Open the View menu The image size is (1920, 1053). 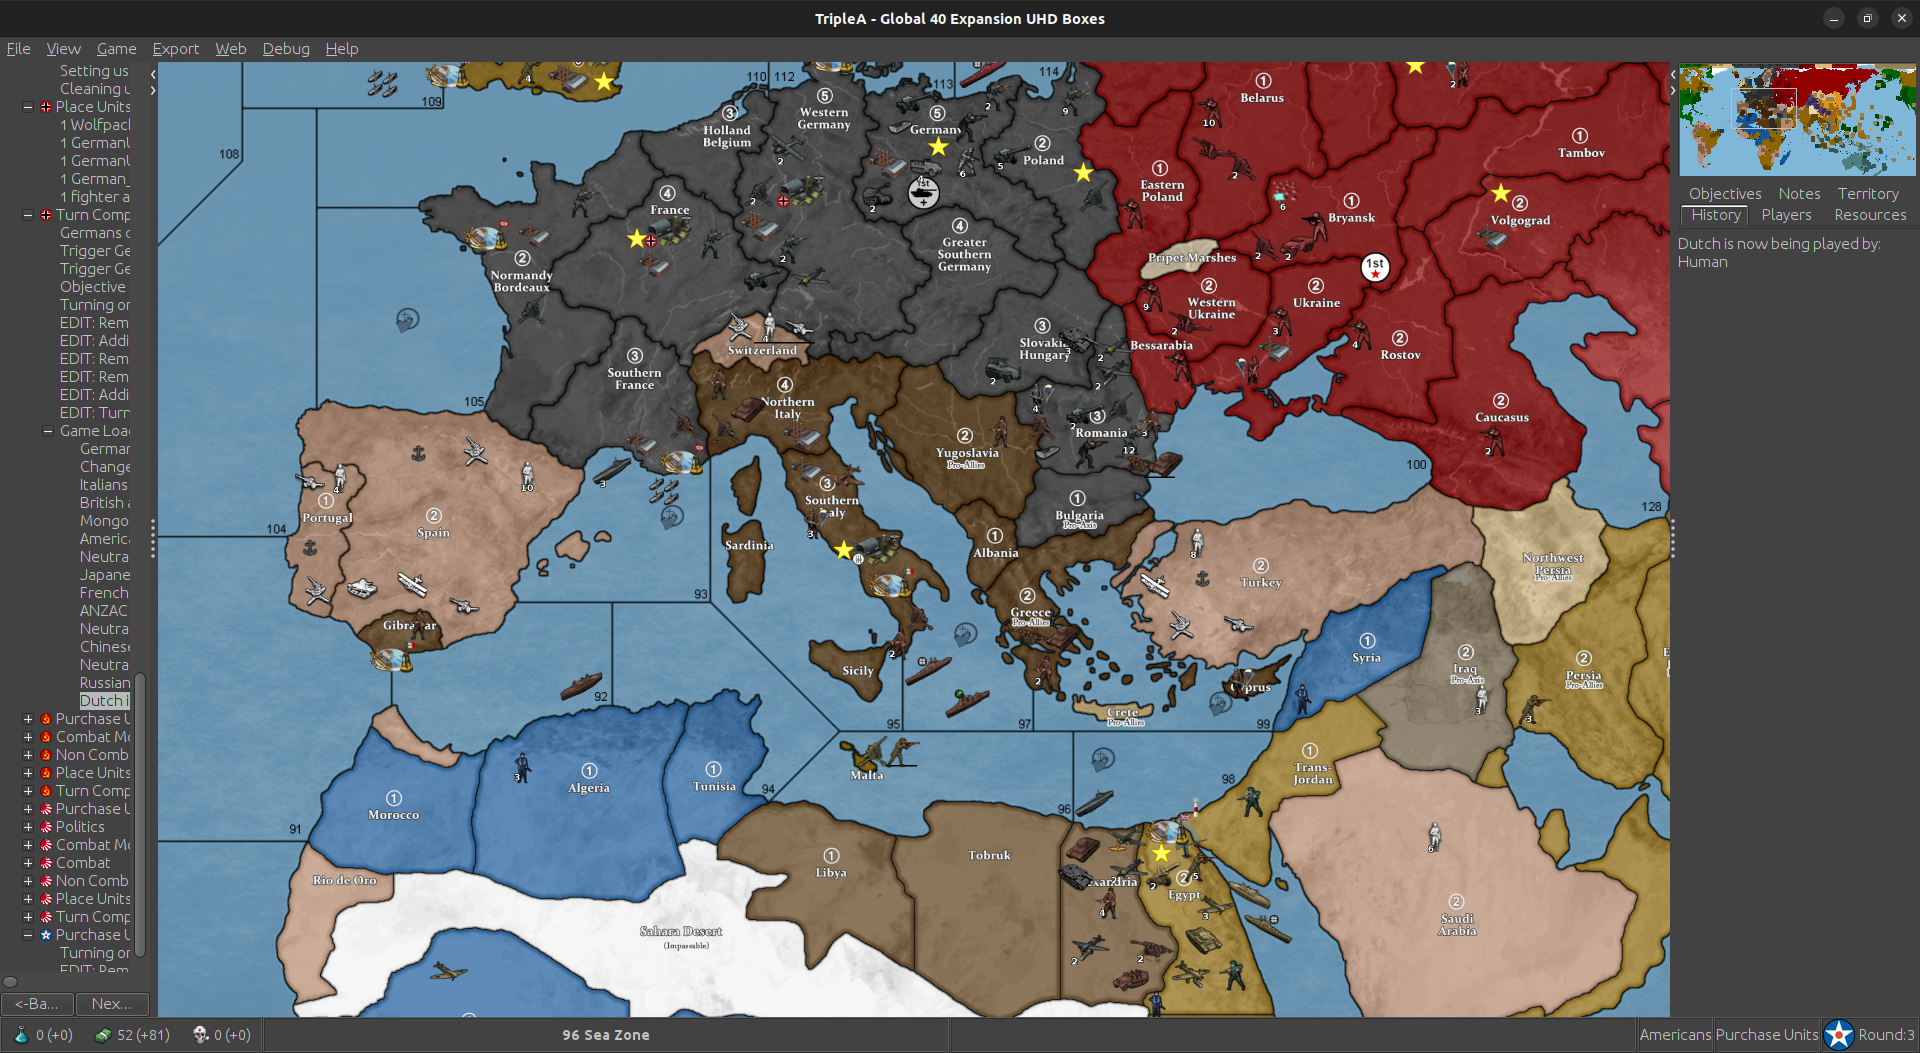(63, 48)
